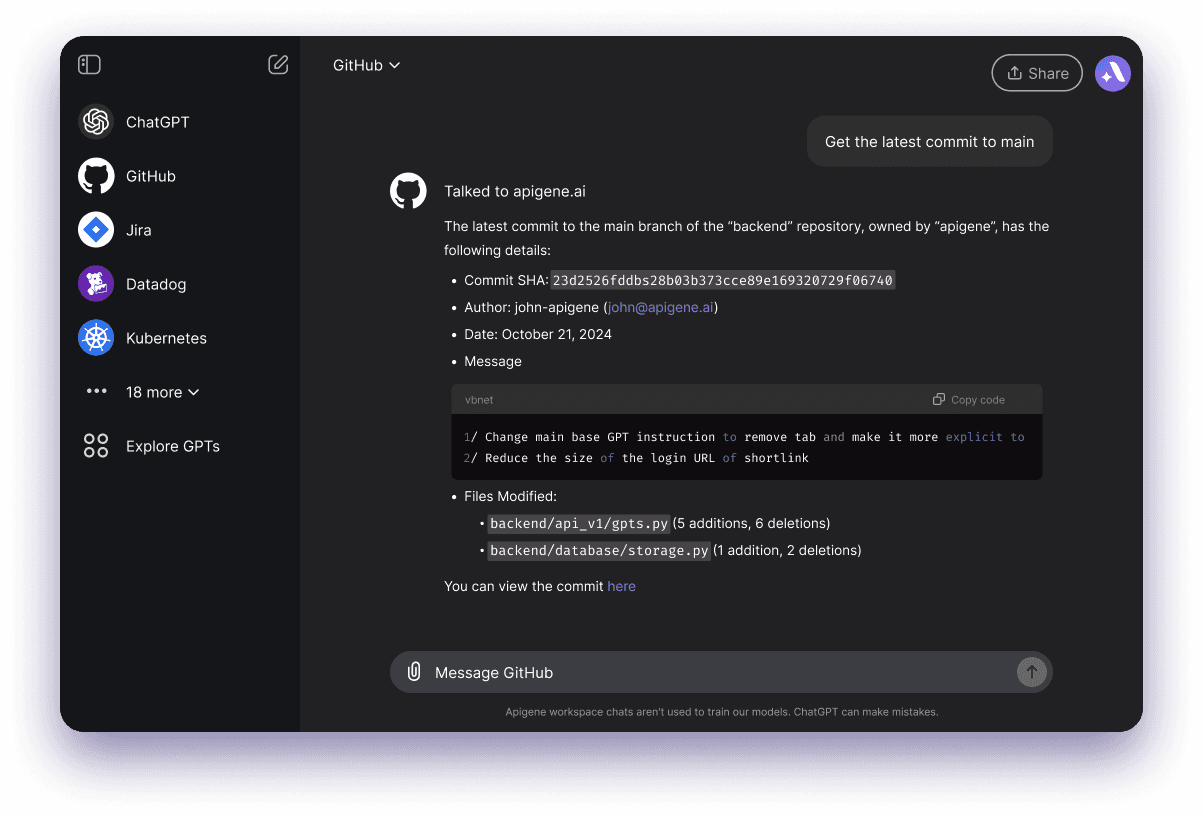Viewport: 1203px width, 816px height.
Task: Select Kubernetes in the sidebar
Action: [166, 338]
